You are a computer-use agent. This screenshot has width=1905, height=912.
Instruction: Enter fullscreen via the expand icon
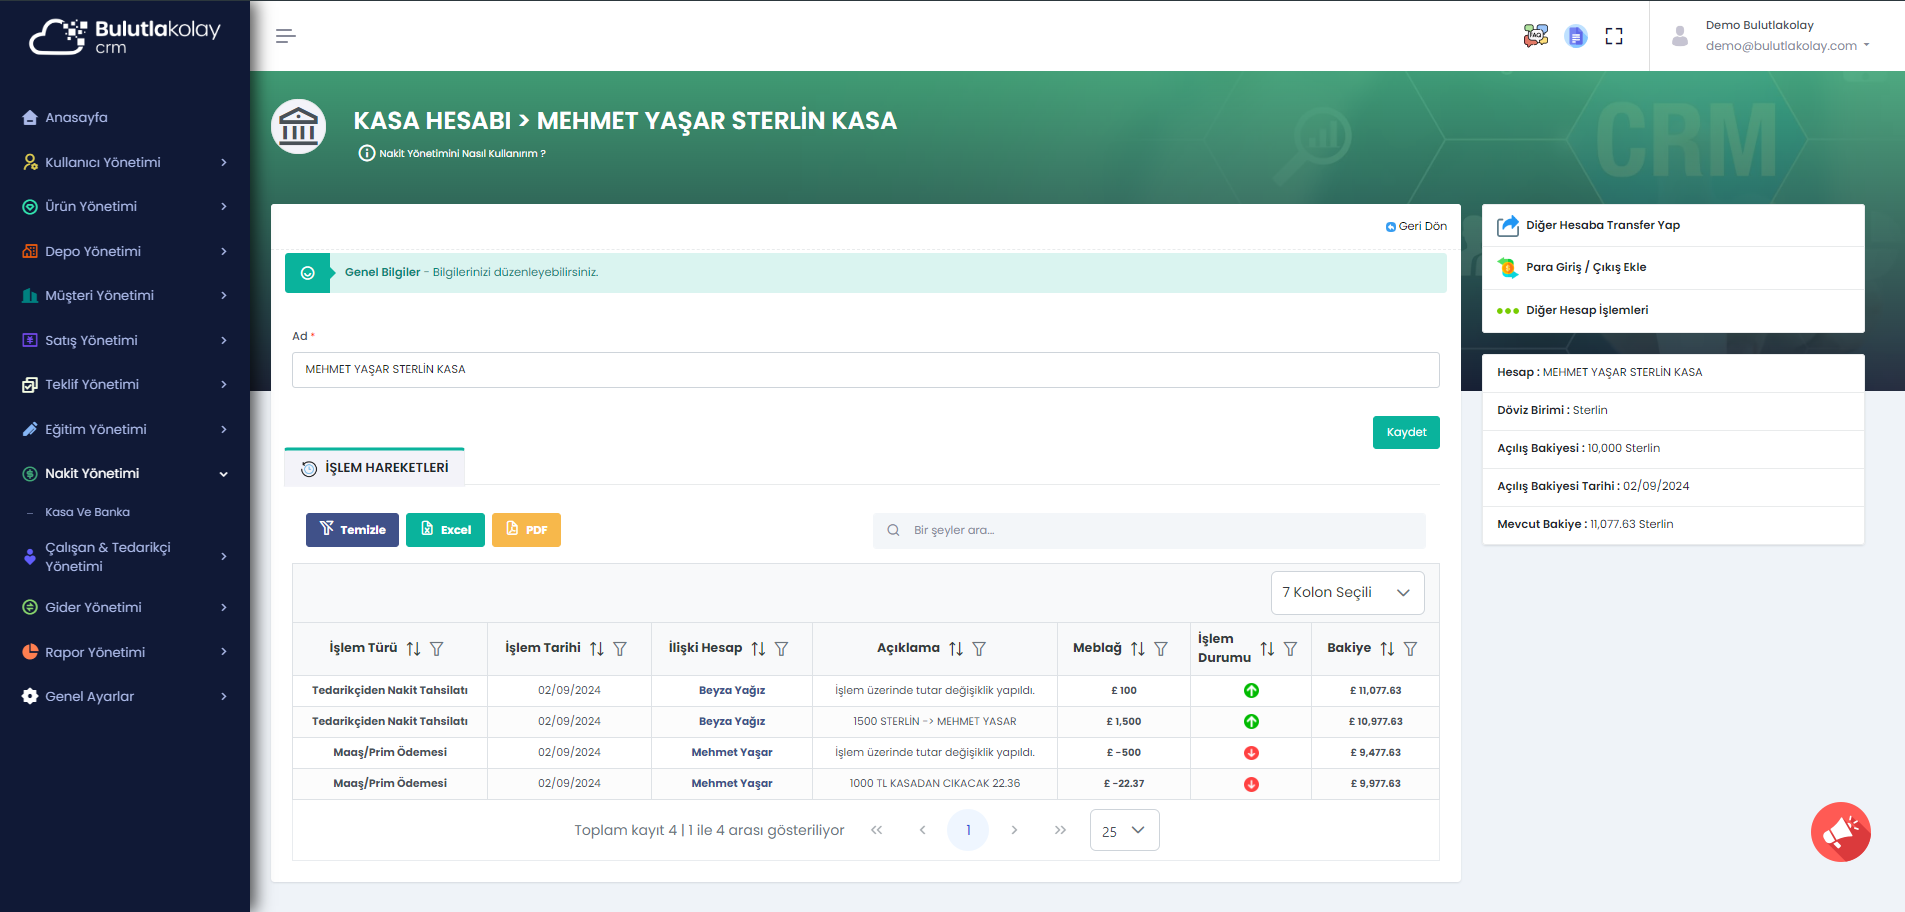click(x=1614, y=36)
